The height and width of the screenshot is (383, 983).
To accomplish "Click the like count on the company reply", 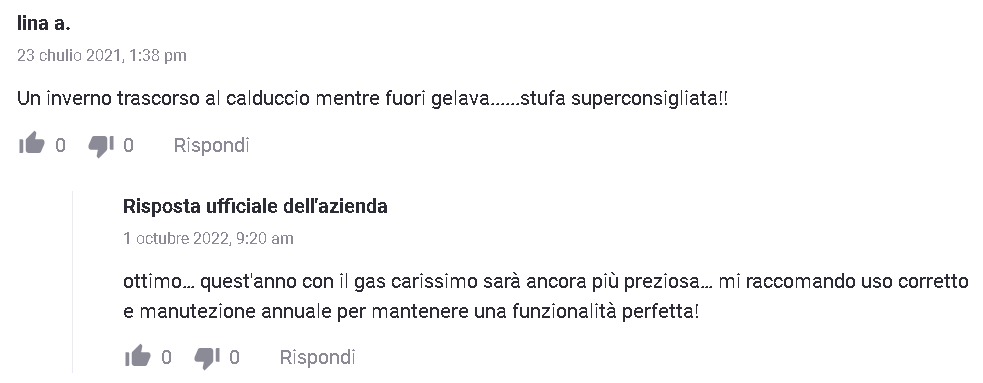I will [166, 357].
